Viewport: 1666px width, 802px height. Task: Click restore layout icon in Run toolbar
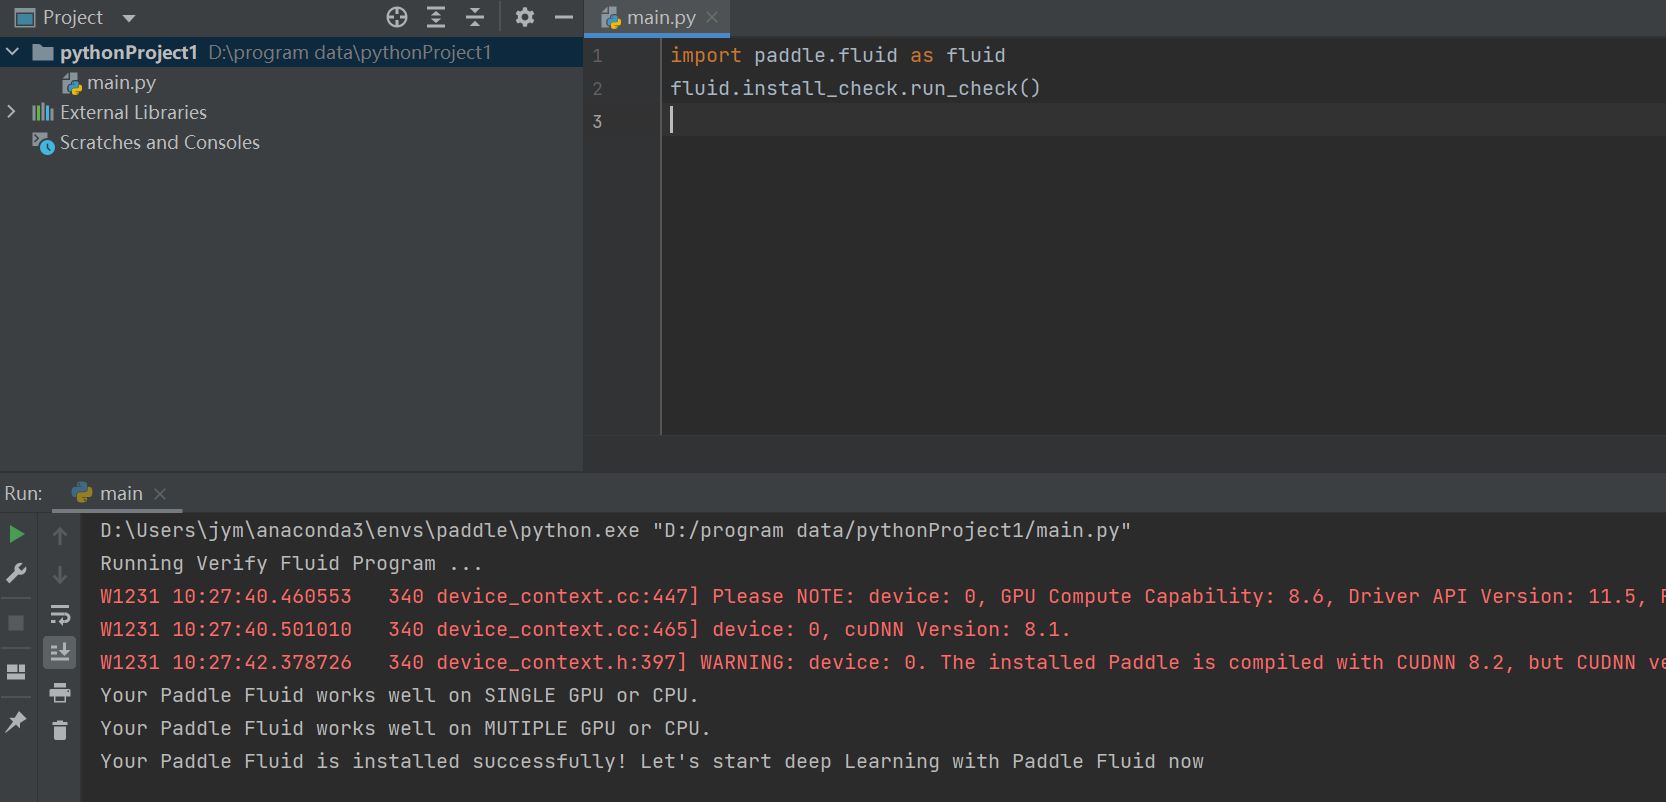pos(16,672)
